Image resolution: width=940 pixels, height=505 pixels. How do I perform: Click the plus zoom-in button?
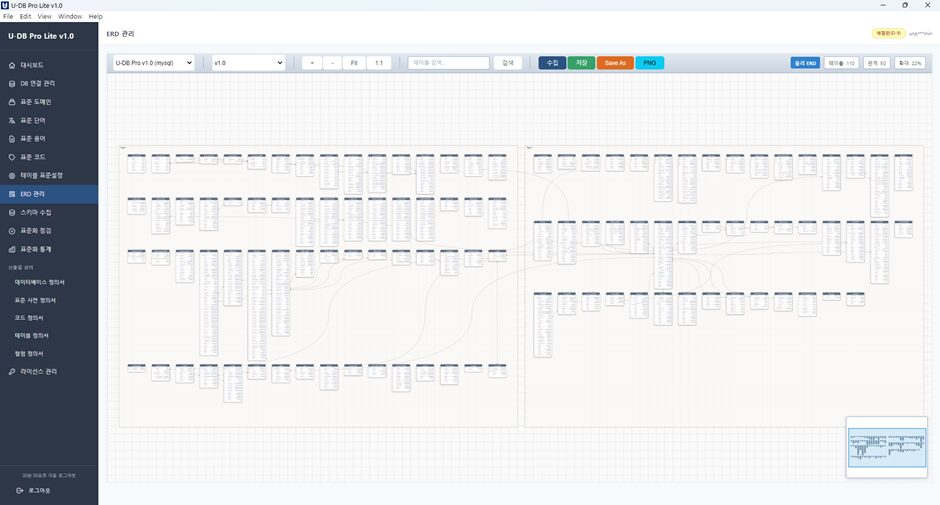tap(312, 63)
